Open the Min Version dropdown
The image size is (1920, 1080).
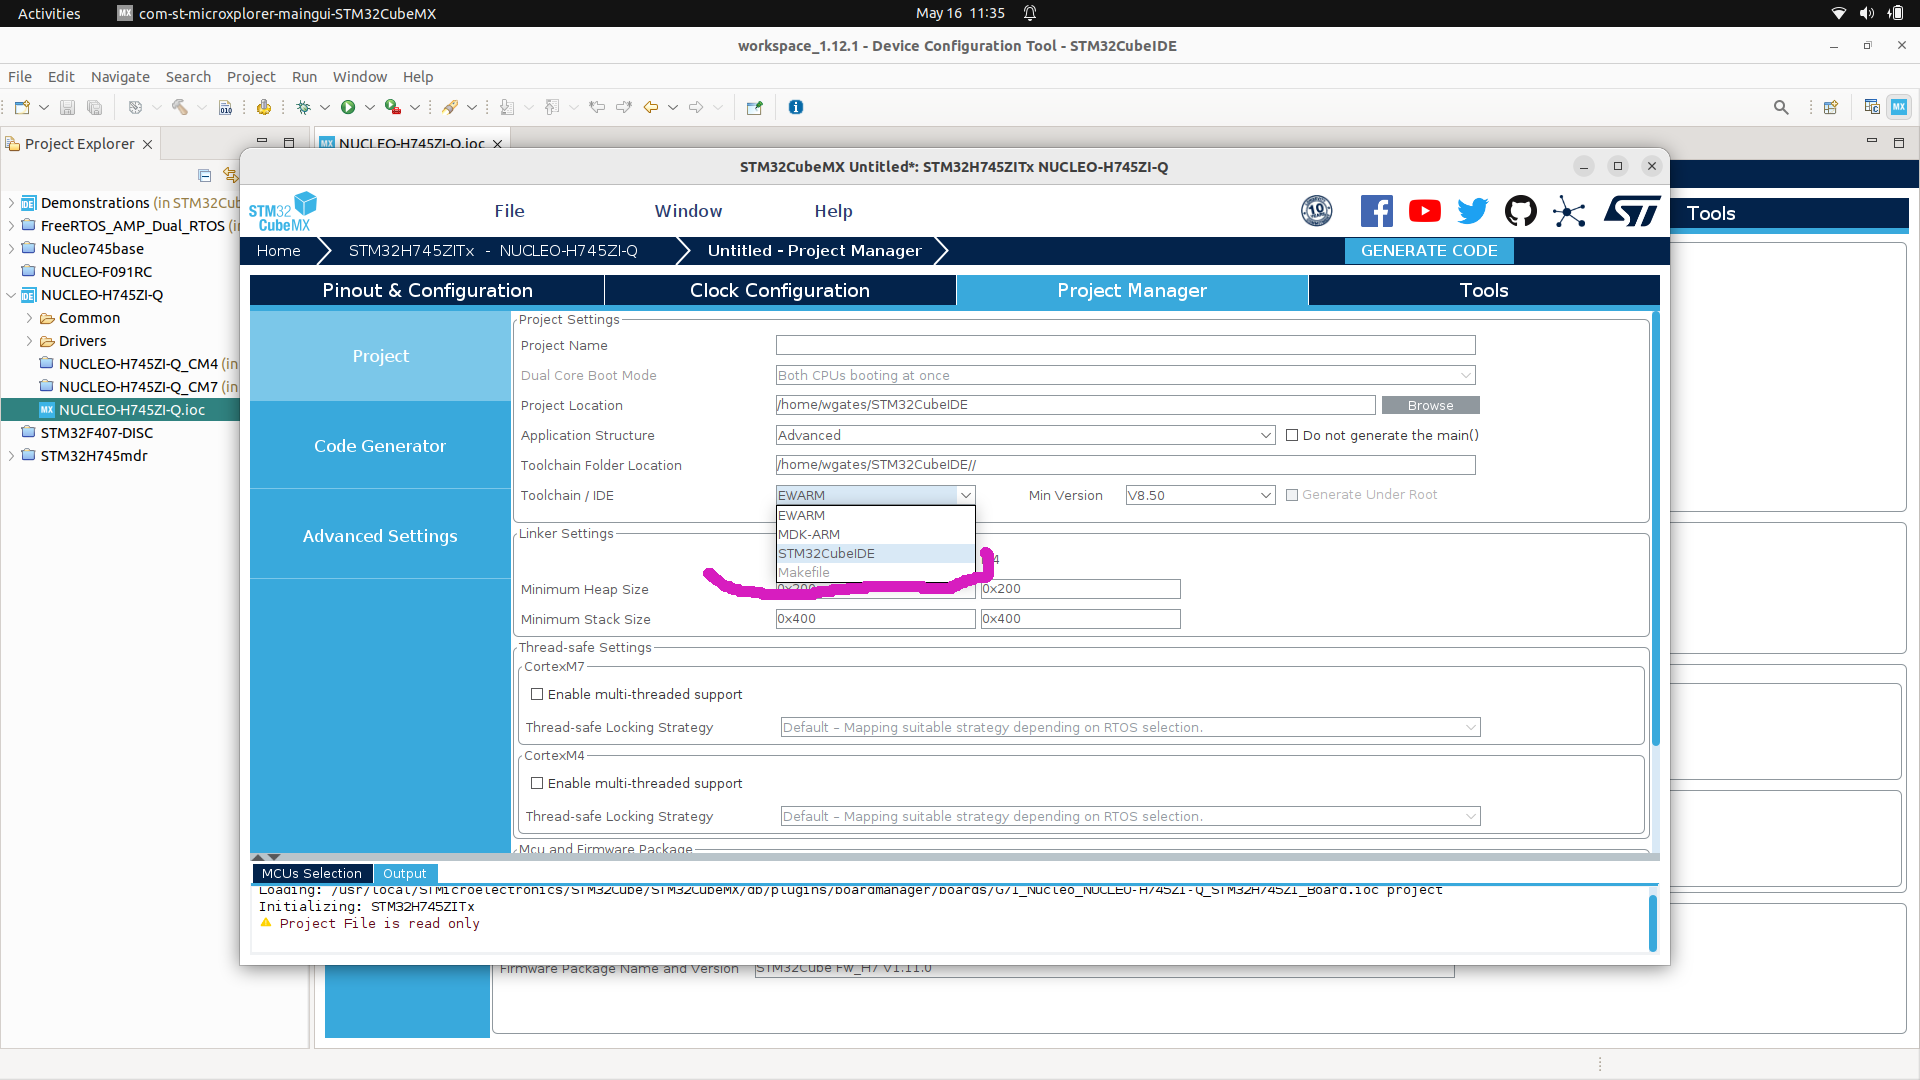click(x=1264, y=495)
